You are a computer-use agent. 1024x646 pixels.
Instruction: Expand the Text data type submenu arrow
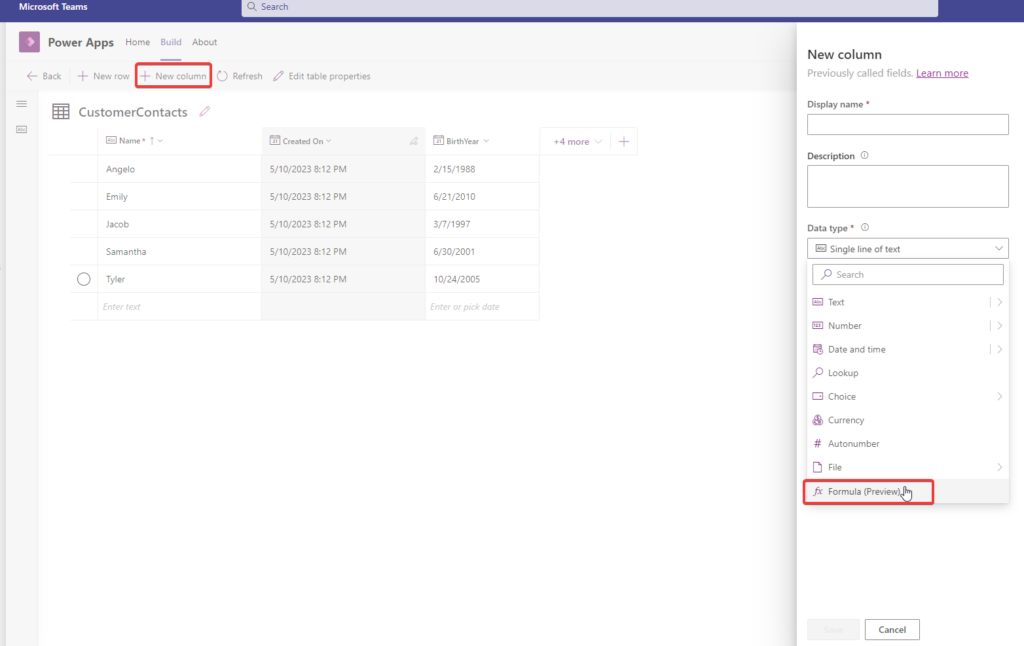pyautogui.click(x=999, y=302)
